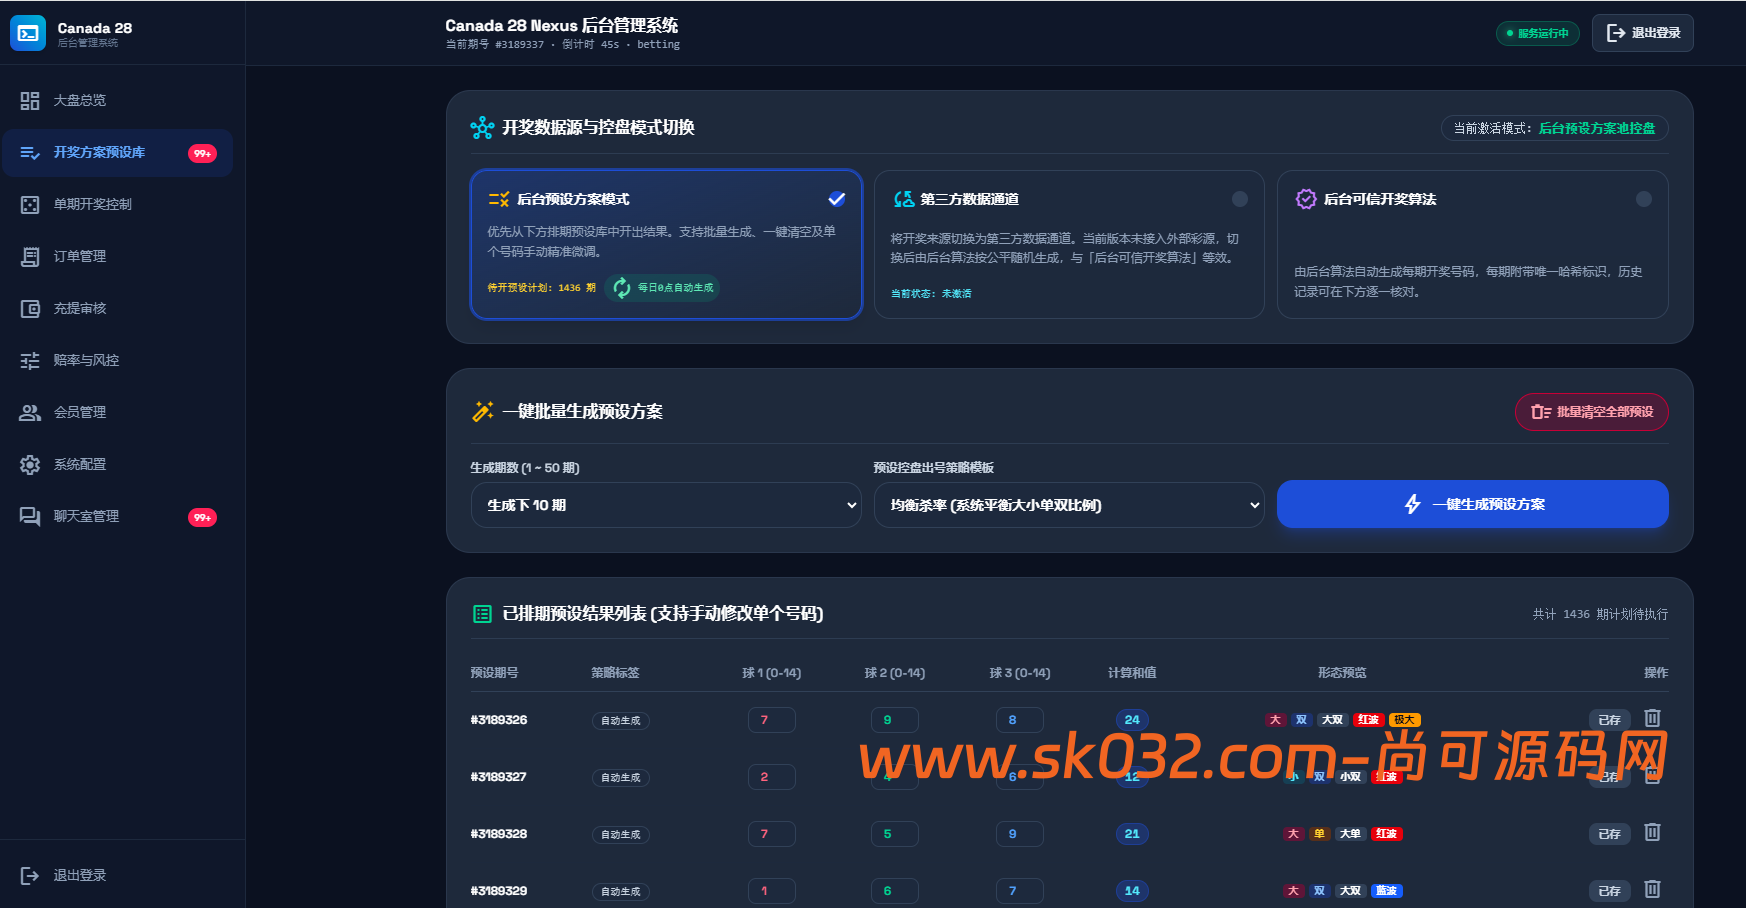1746x908 pixels.
Task: Click 已存 button in row #3189329
Action: click(1609, 891)
